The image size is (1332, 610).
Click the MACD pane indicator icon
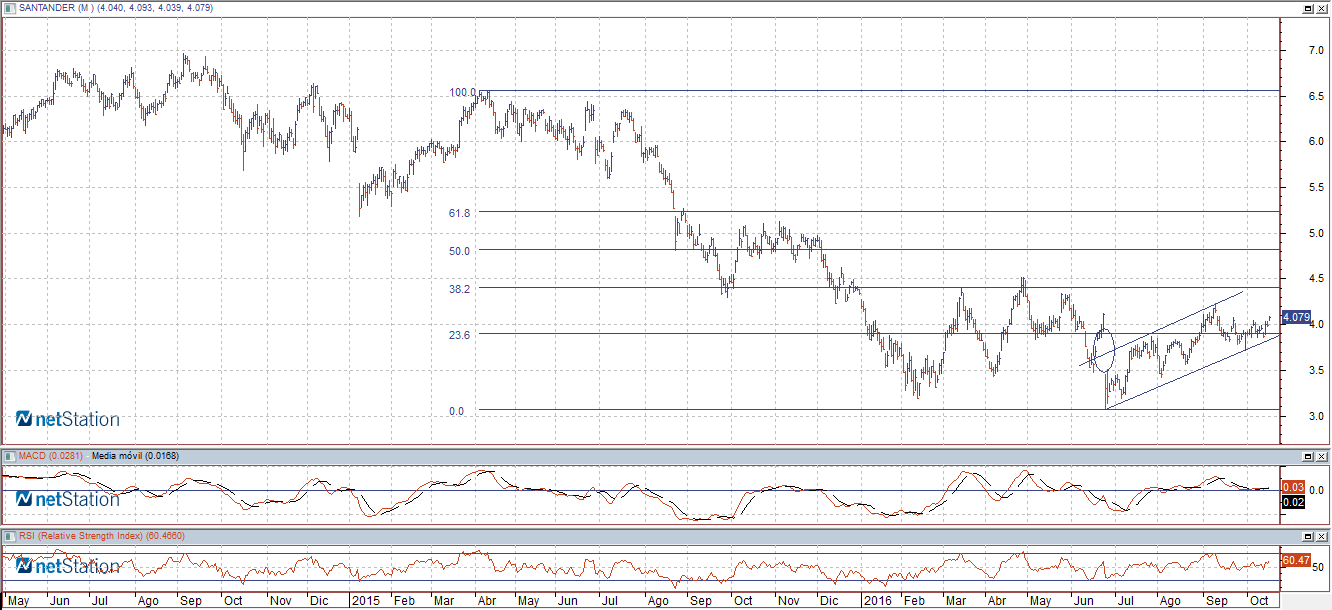click(x=10, y=456)
